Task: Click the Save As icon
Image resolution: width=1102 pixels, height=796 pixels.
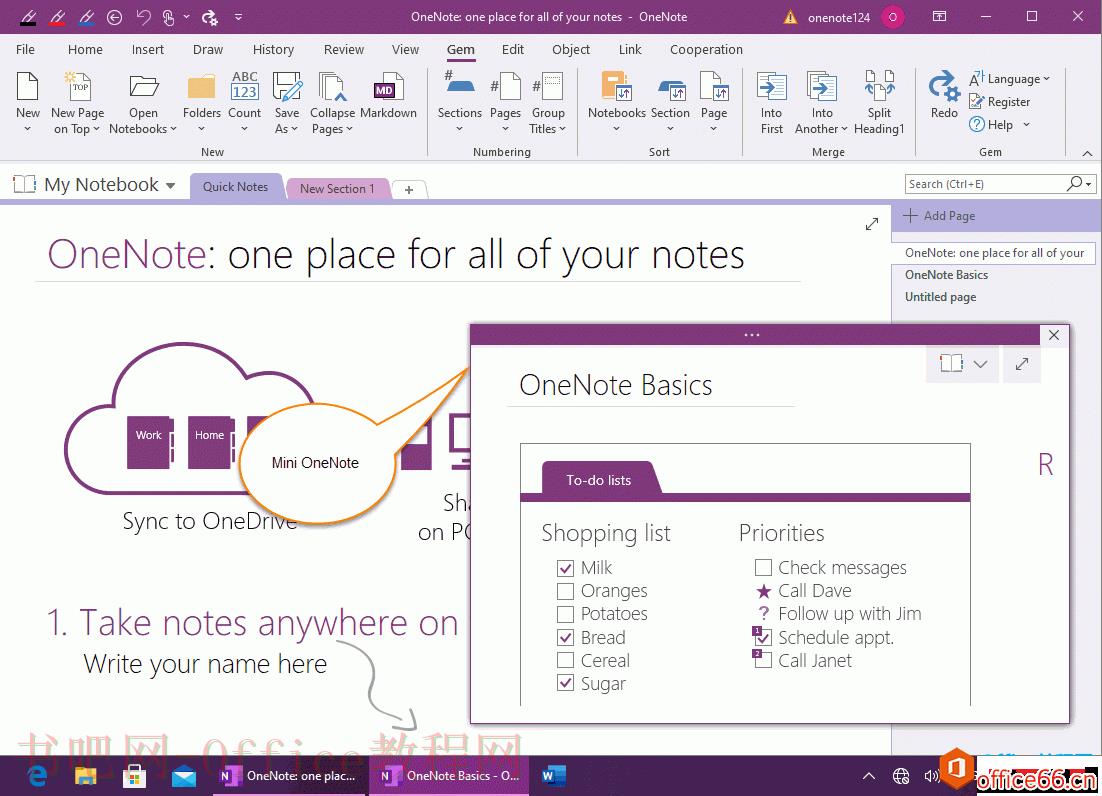Action: tap(287, 86)
